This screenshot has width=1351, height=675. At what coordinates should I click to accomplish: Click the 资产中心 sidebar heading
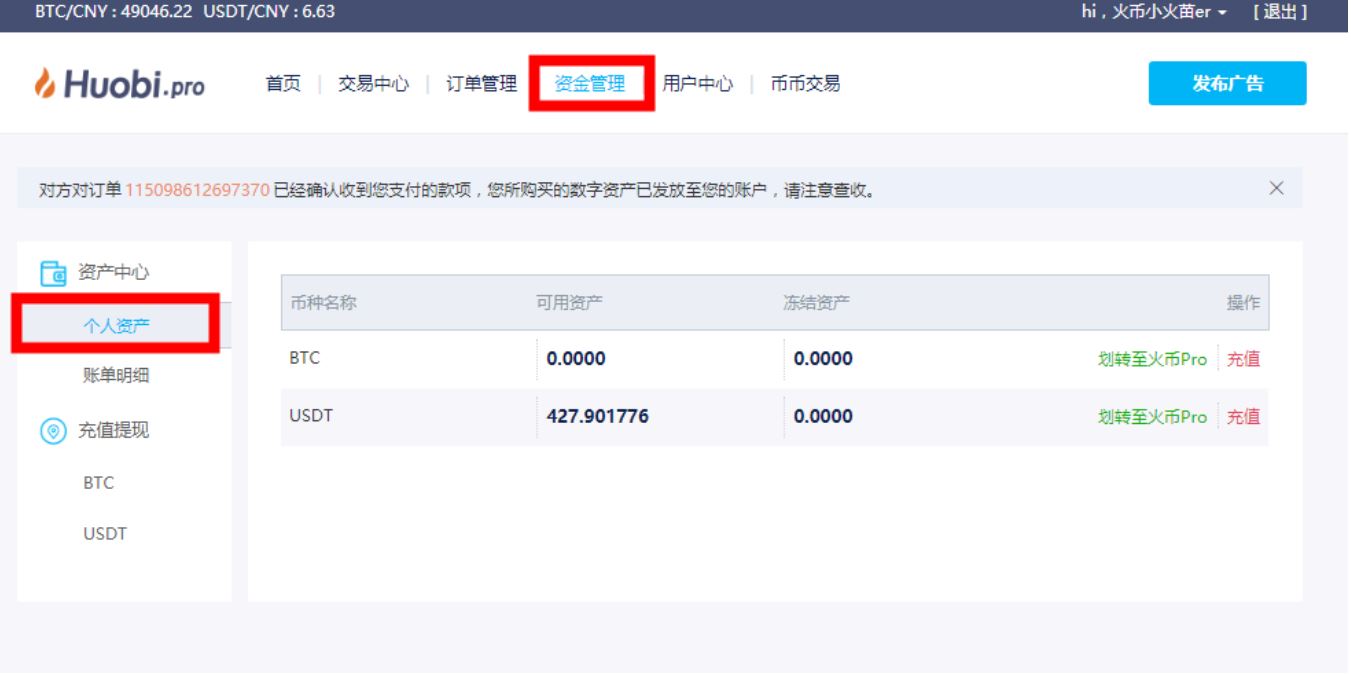coord(114,273)
